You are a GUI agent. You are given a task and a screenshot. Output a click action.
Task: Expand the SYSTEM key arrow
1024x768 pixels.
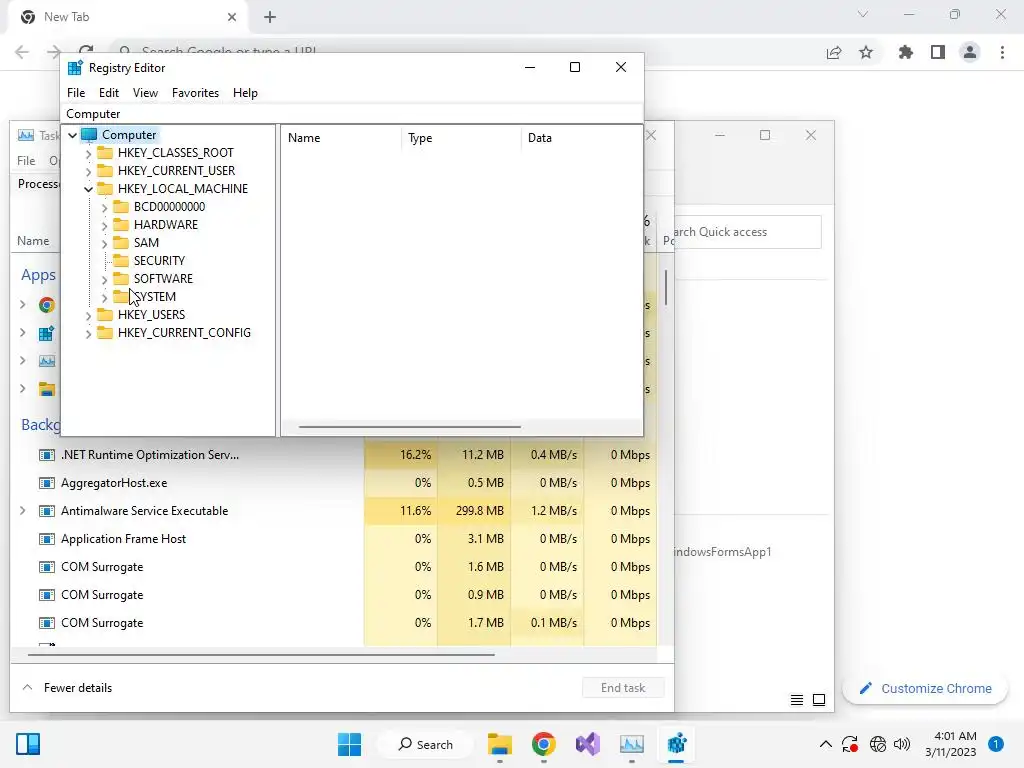tap(104, 297)
